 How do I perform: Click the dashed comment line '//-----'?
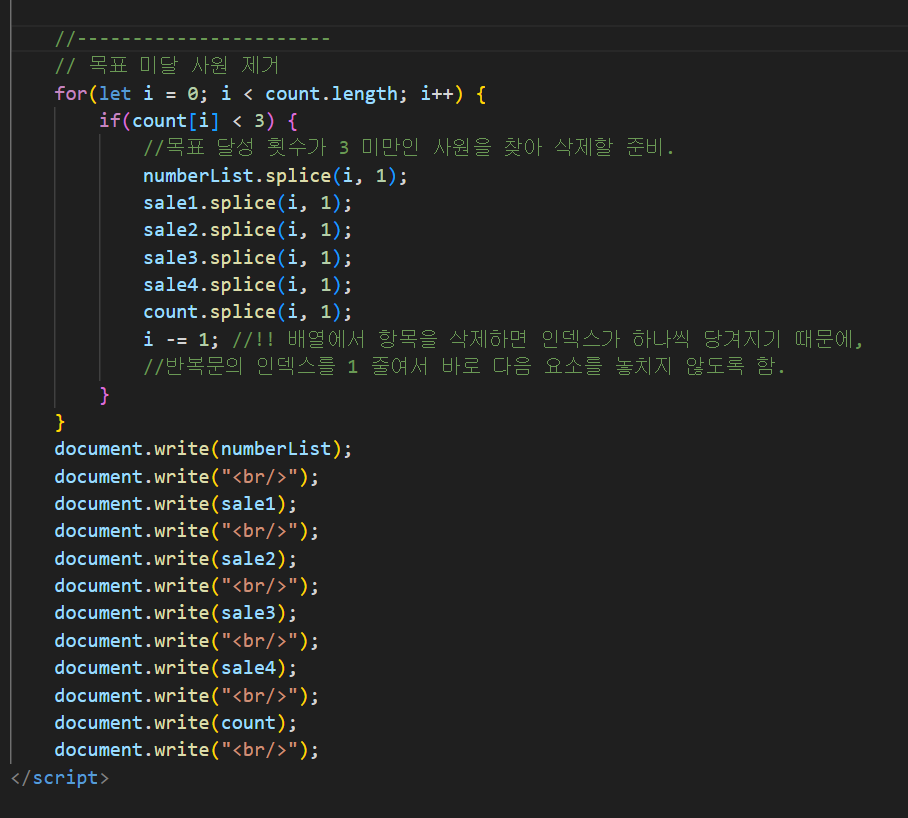(x=192, y=39)
